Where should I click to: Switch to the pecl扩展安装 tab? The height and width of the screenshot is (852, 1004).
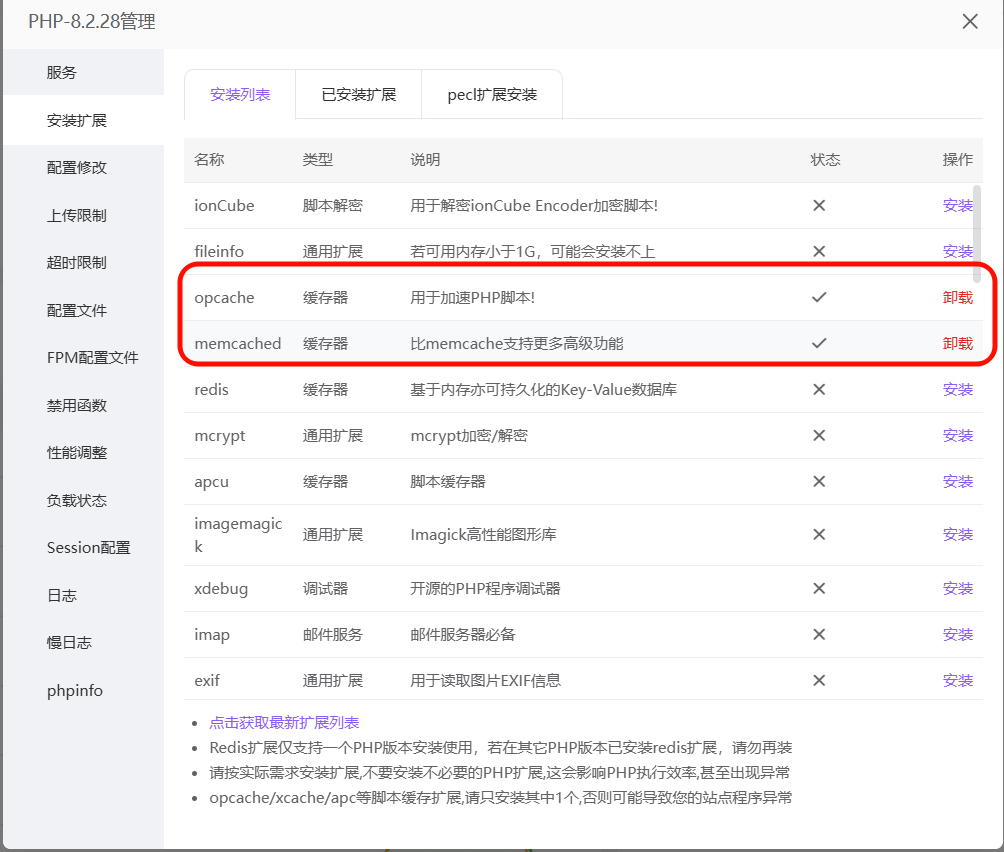(492, 95)
